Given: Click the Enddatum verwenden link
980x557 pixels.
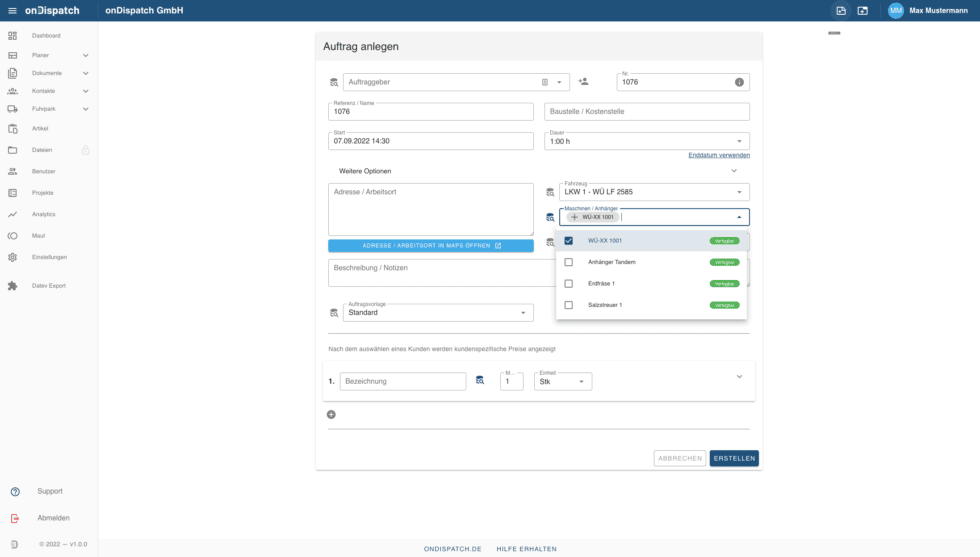Looking at the screenshot, I should 718,155.
